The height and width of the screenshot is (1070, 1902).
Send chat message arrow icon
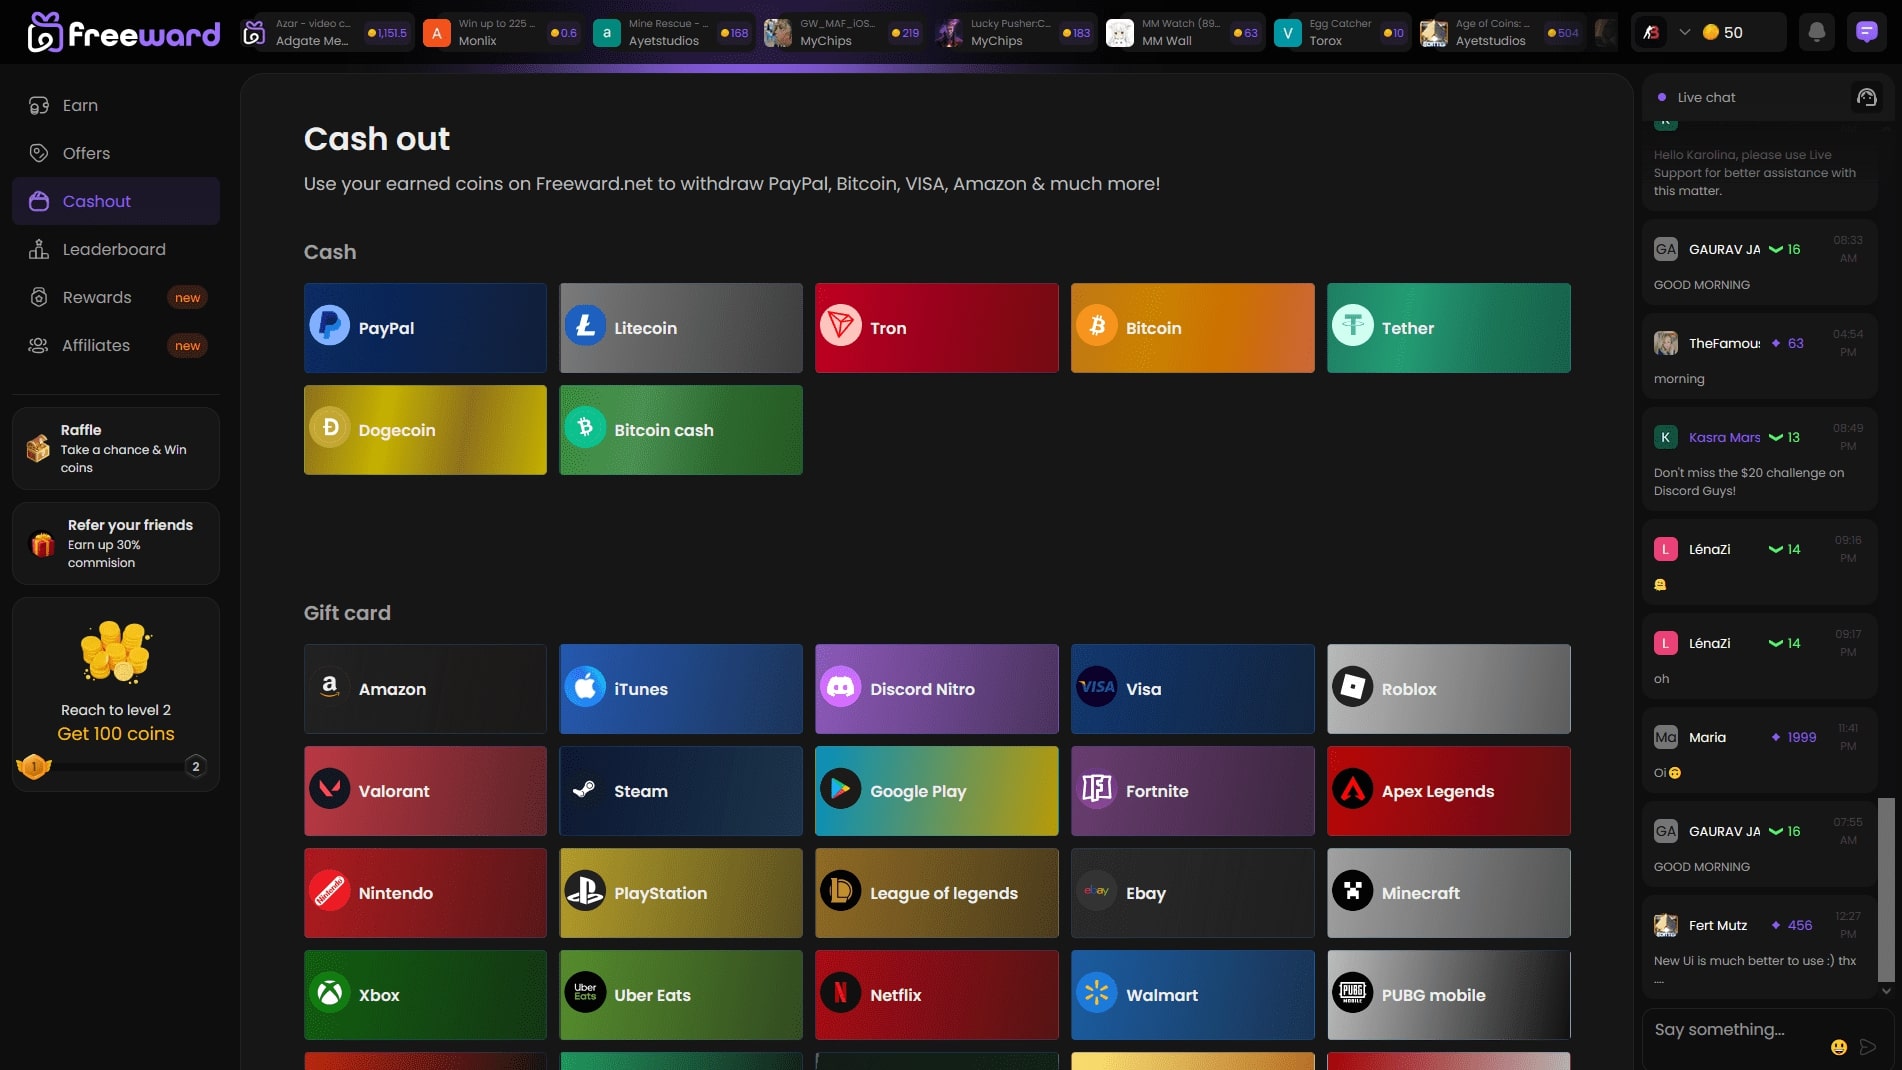point(1867,1047)
